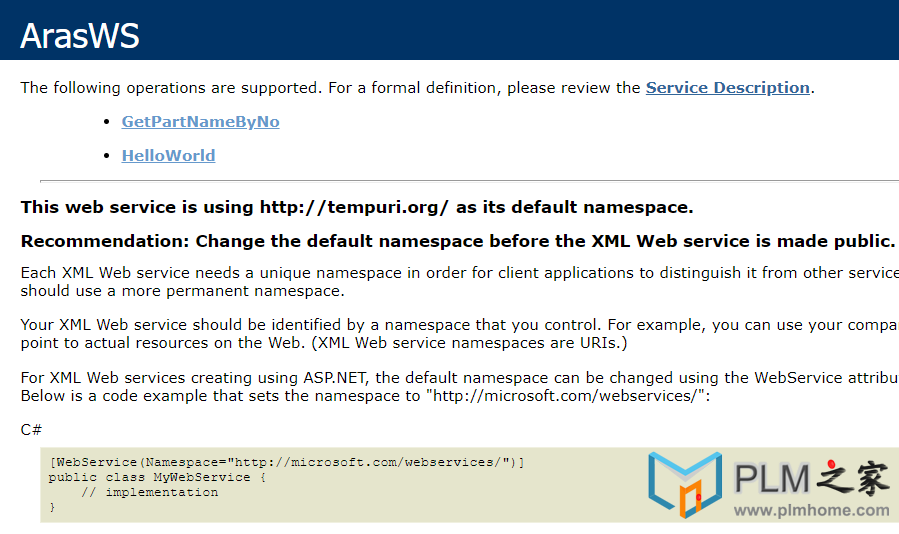Click the tempuri.org default namespace heading
899x534 pixels.
(x=357, y=207)
